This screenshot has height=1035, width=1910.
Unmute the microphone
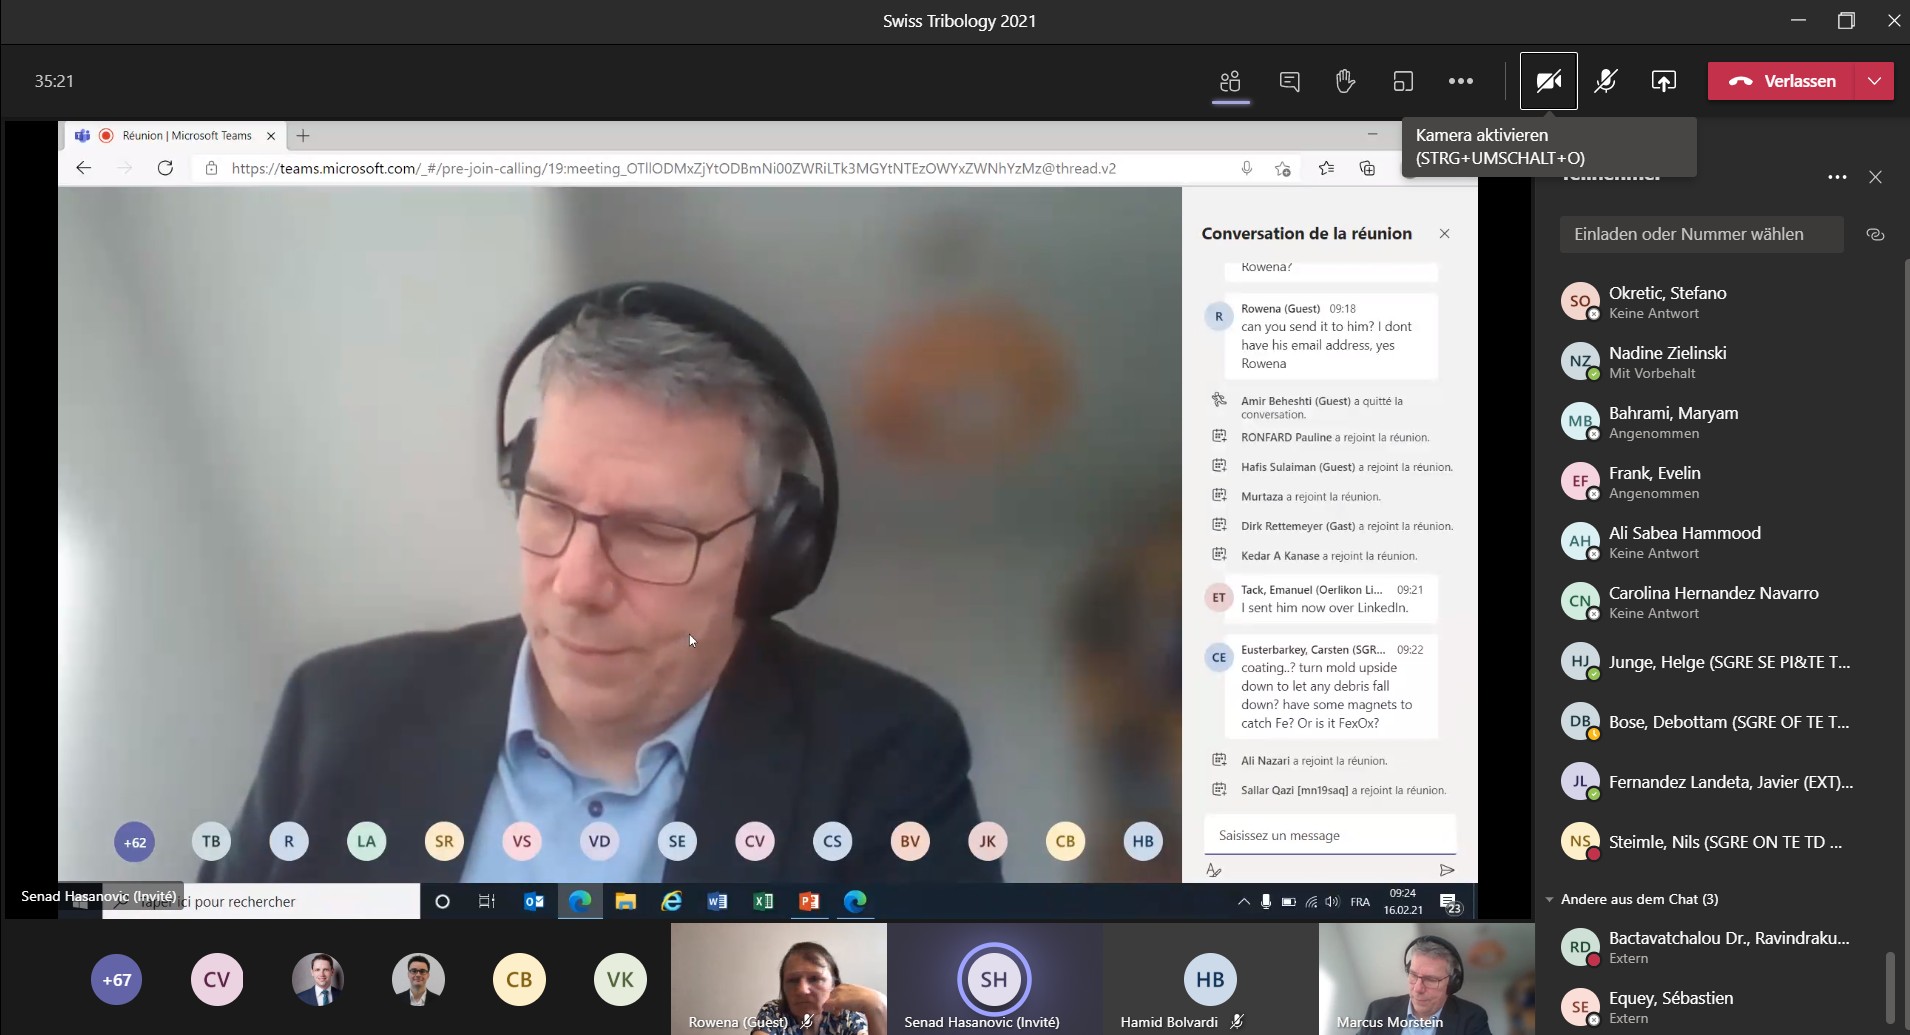pyautogui.click(x=1605, y=81)
